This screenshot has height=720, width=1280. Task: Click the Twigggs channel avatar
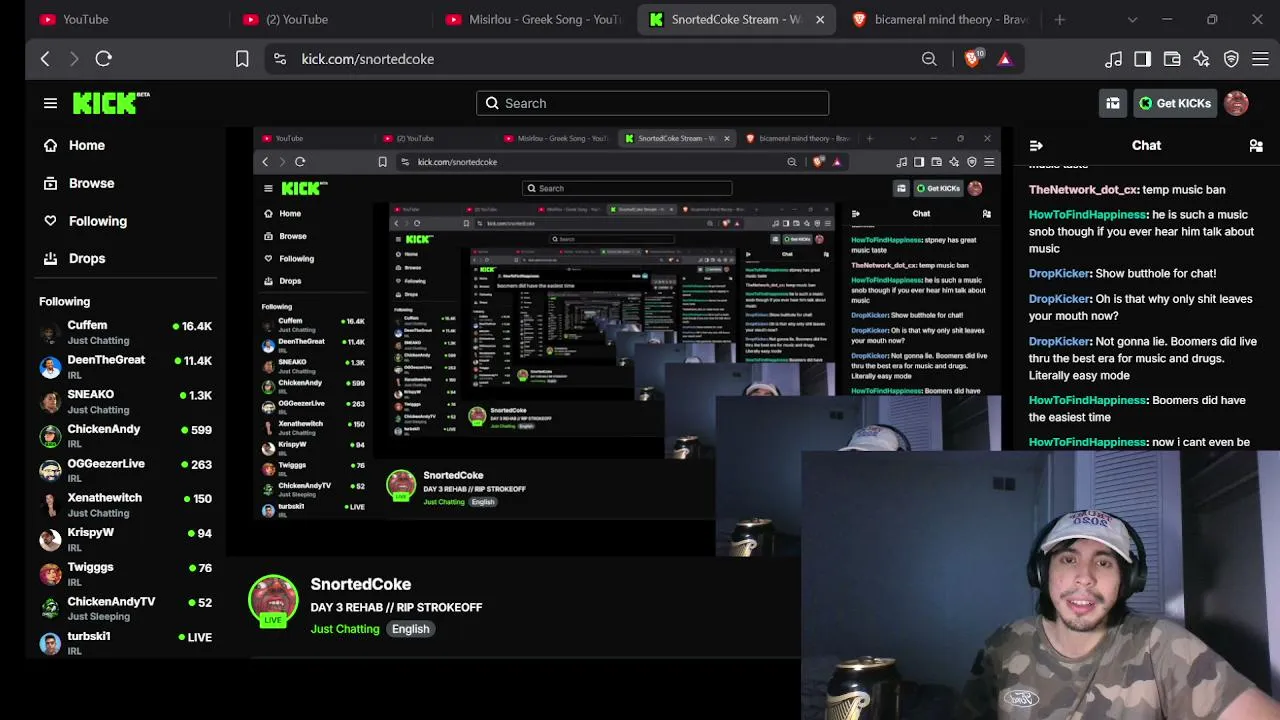(x=50, y=574)
